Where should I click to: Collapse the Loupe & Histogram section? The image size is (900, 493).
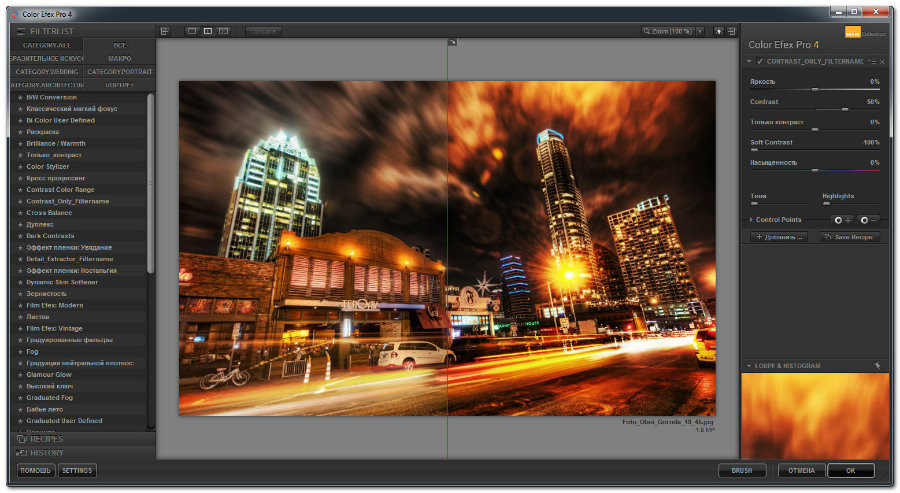(x=750, y=366)
